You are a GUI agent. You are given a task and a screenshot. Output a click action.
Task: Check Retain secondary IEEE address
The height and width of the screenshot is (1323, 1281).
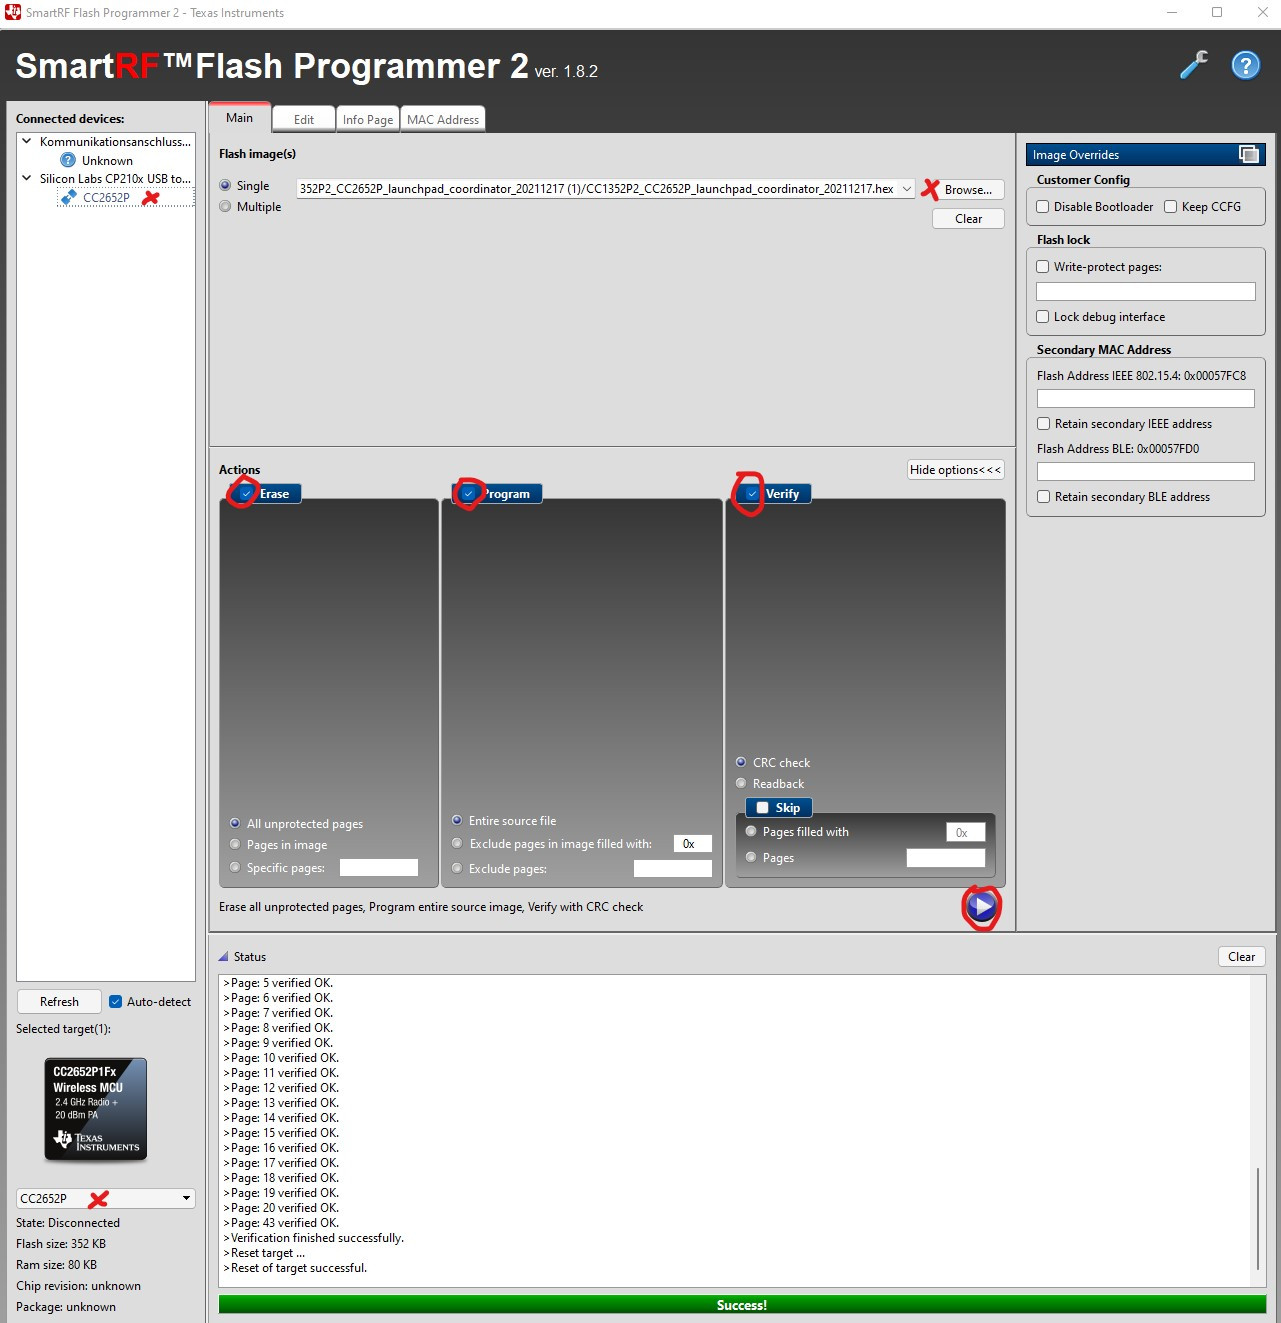1044,424
